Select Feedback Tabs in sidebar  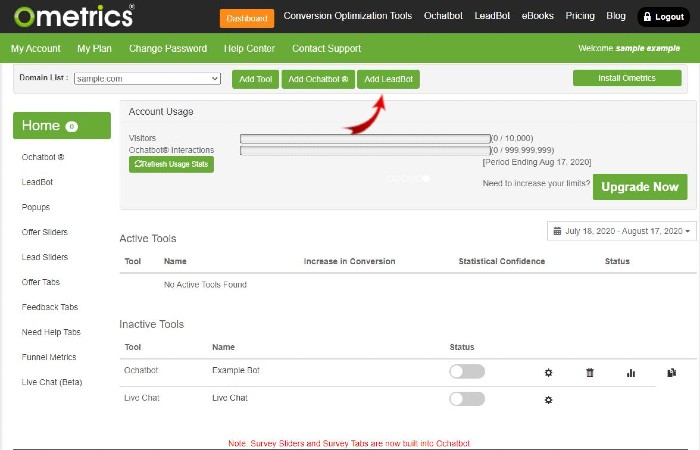pyautogui.click(x=50, y=307)
